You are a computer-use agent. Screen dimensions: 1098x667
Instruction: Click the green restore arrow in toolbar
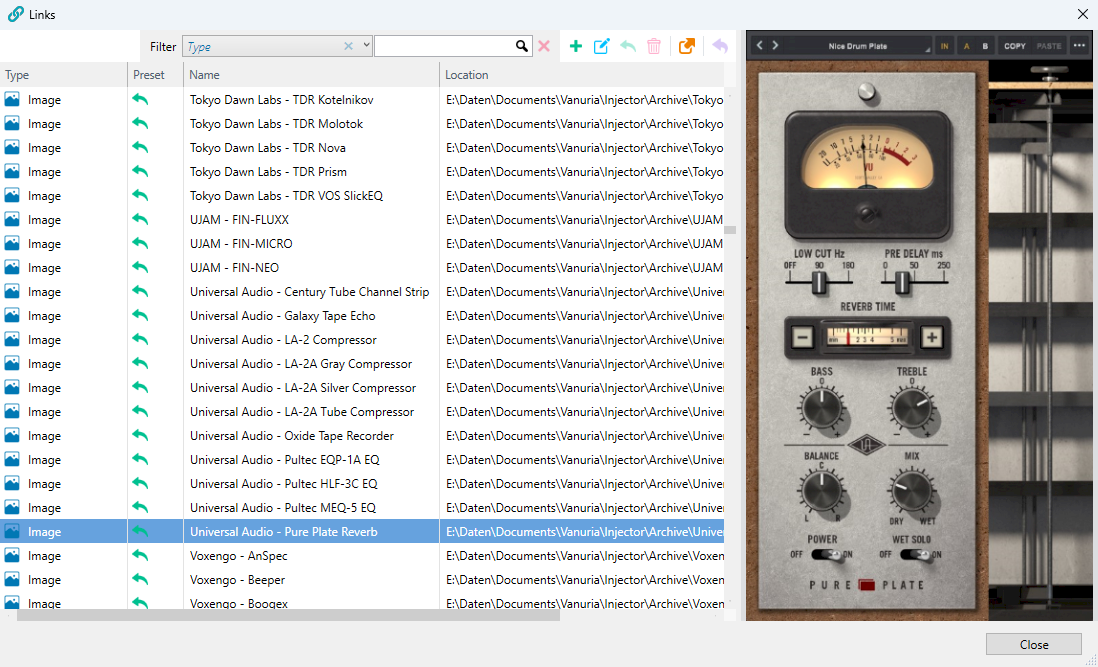click(x=628, y=46)
